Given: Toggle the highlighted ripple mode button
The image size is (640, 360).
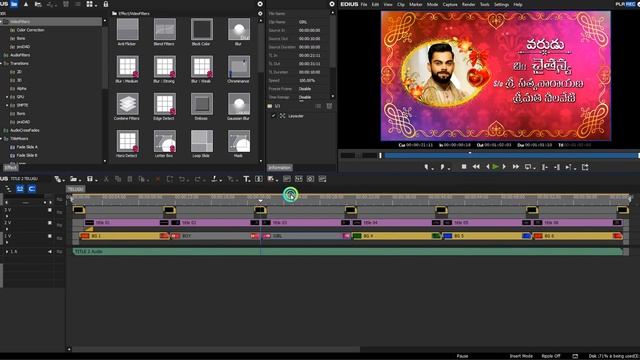Looking at the screenshot, I should coord(32,189).
